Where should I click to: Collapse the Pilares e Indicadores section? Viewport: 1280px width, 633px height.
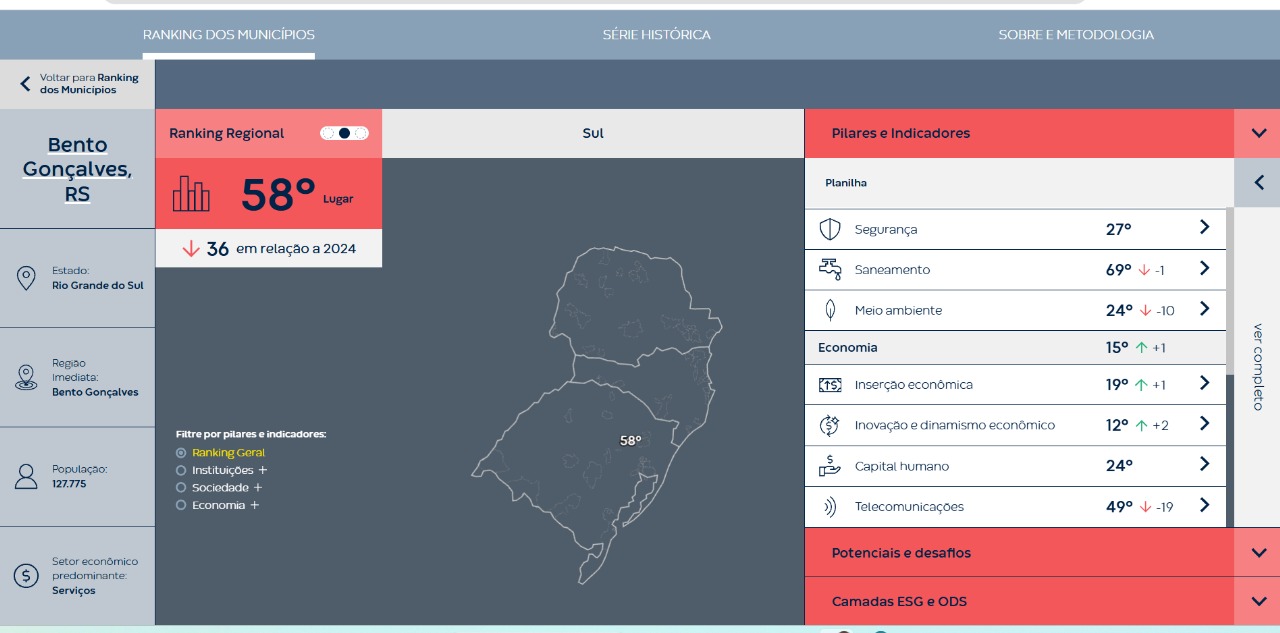[x=1258, y=133]
